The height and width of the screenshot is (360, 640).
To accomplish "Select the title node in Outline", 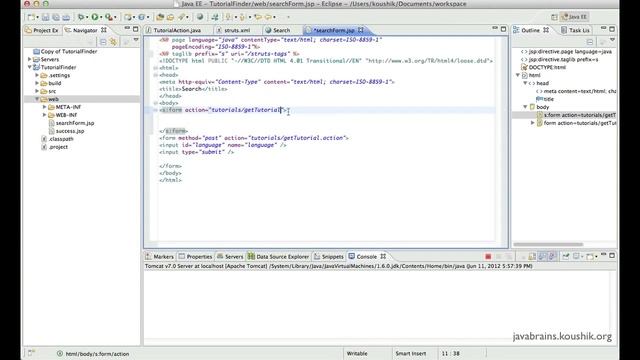I will pos(545,99).
